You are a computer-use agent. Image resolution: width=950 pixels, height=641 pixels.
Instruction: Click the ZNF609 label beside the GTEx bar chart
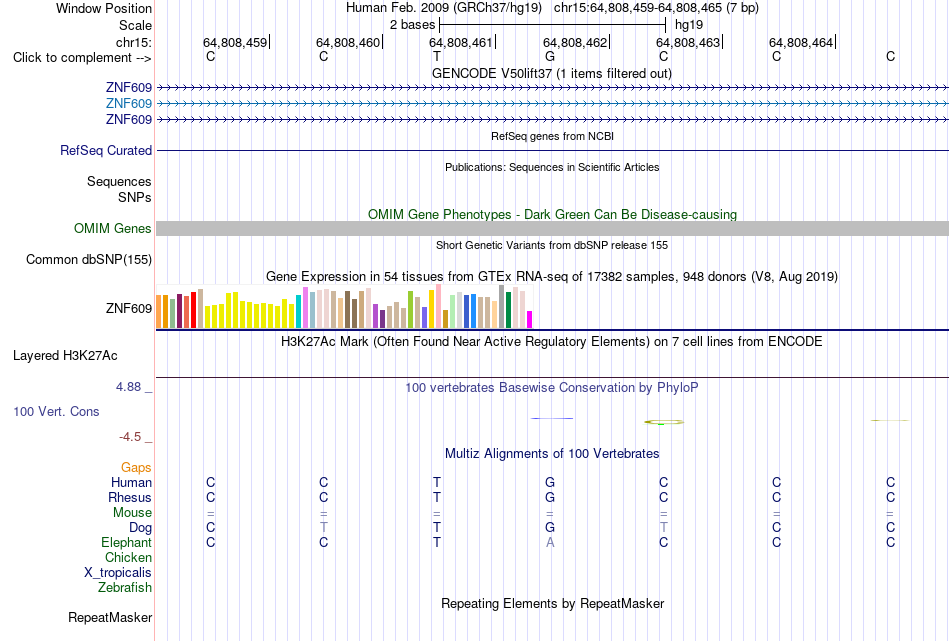[x=128, y=308]
